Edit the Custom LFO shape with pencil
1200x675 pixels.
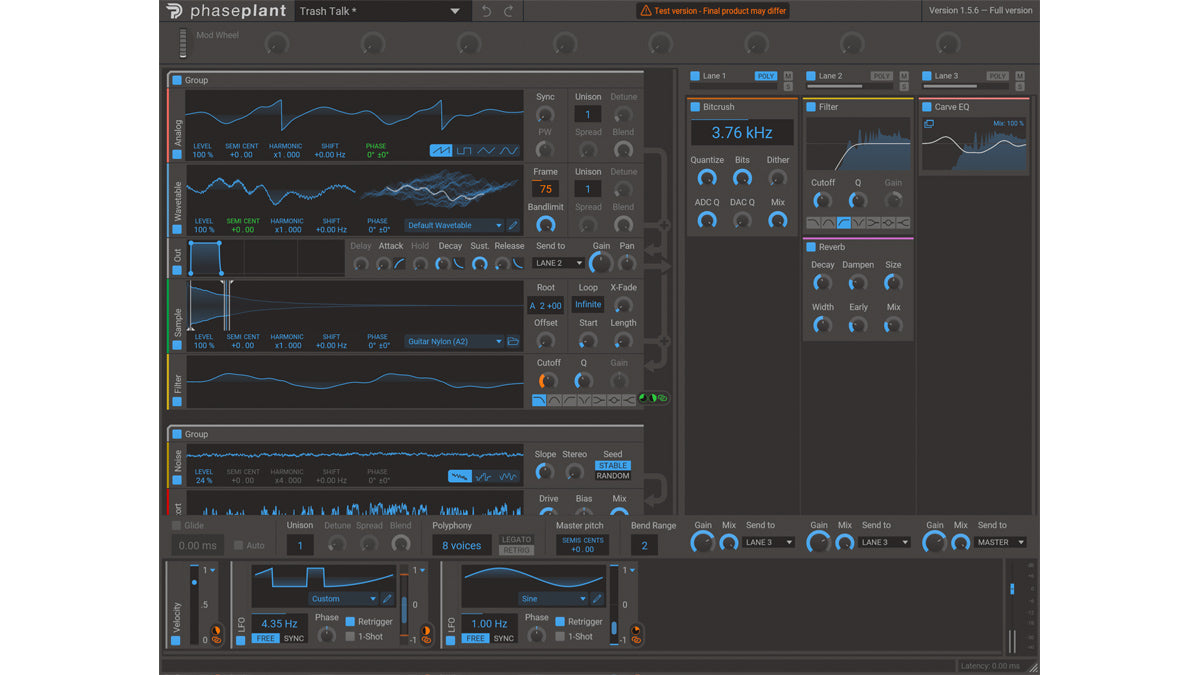[x=388, y=599]
